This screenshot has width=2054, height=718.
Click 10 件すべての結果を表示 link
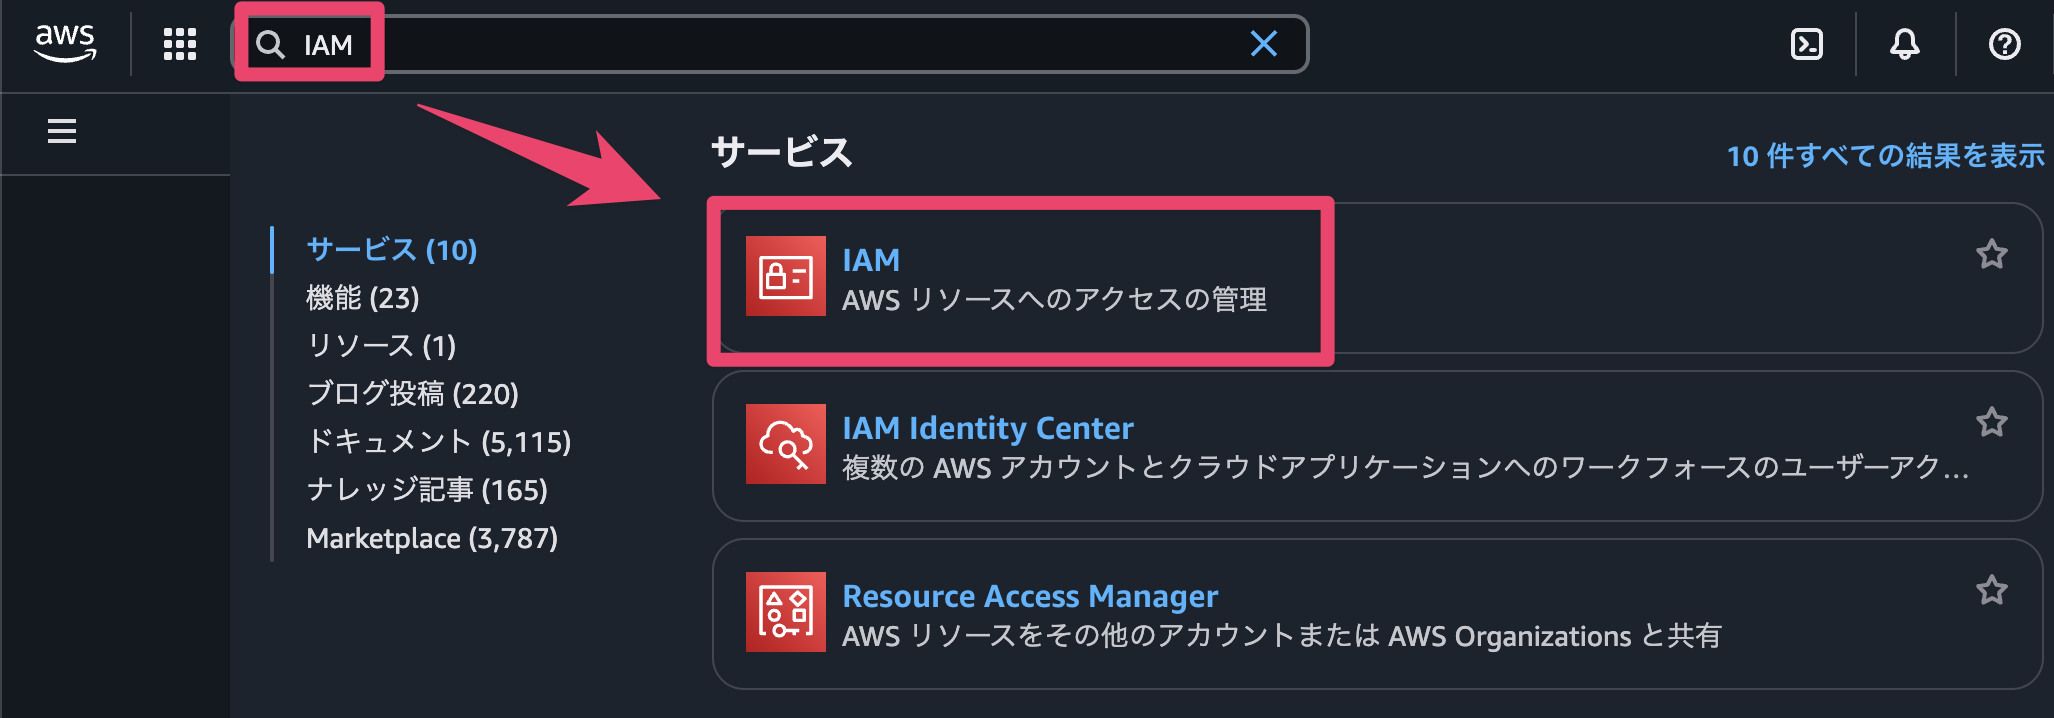pyautogui.click(x=1886, y=155)
